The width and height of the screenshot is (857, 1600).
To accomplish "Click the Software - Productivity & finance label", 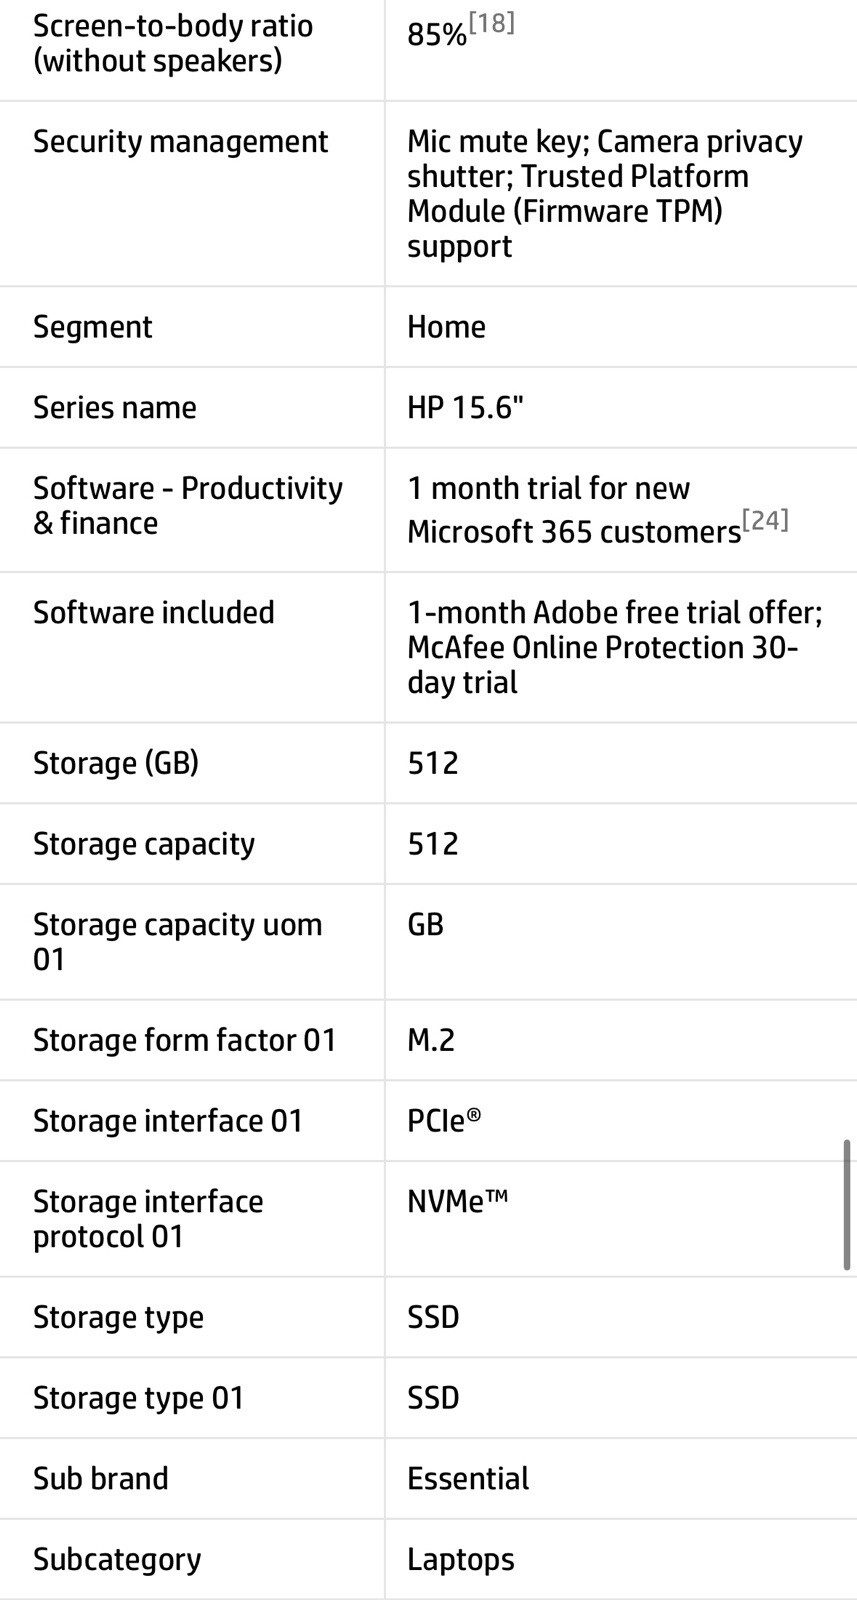I will [187, 506].
